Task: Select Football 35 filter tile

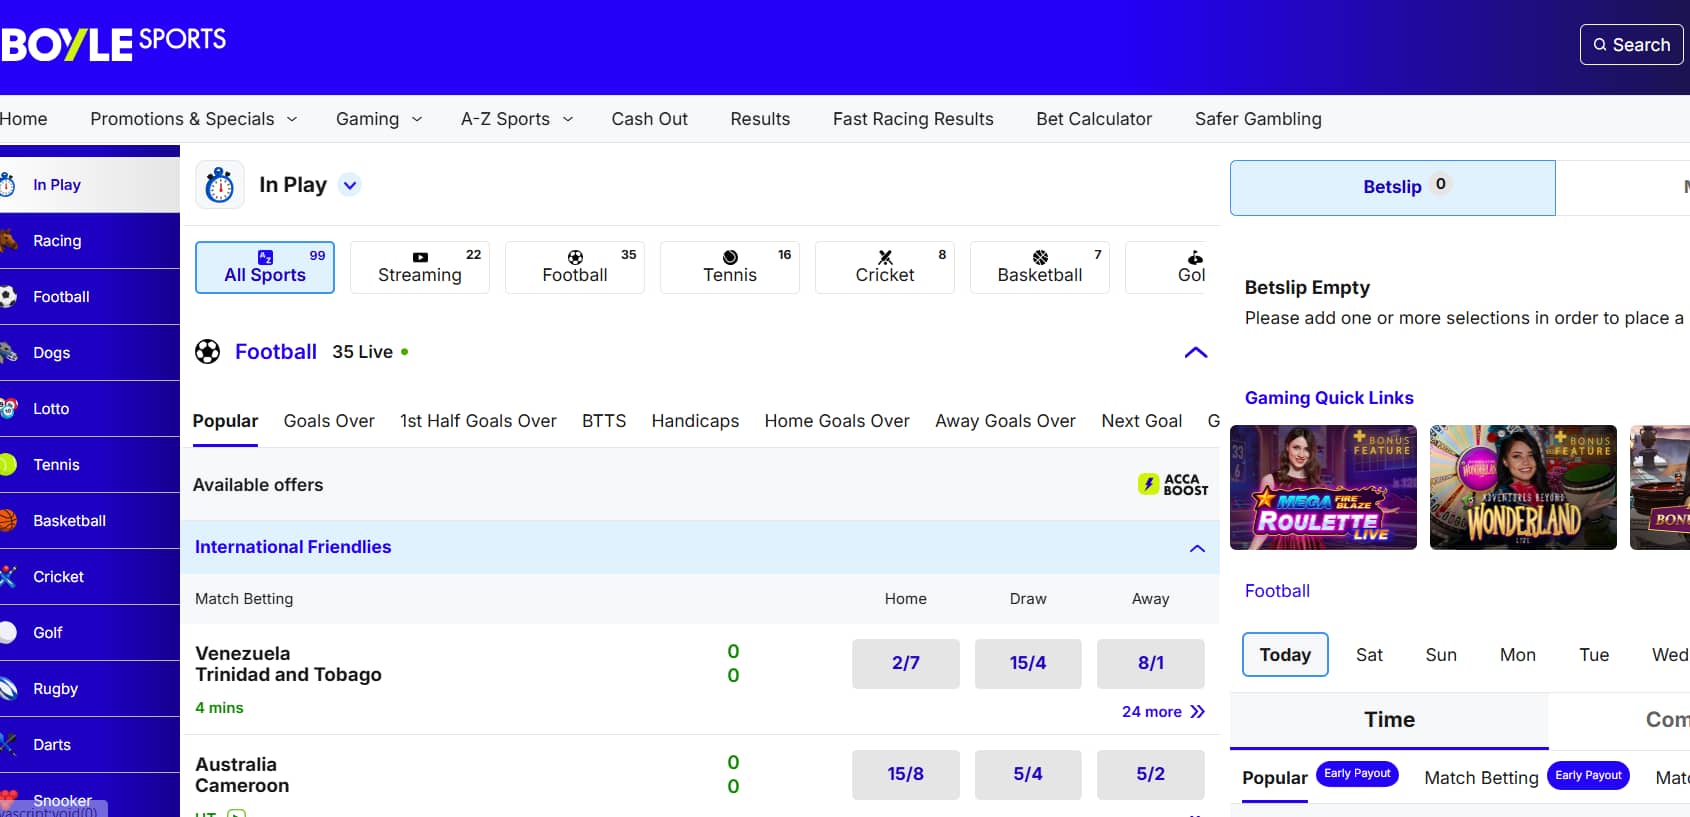Action: 575,267
